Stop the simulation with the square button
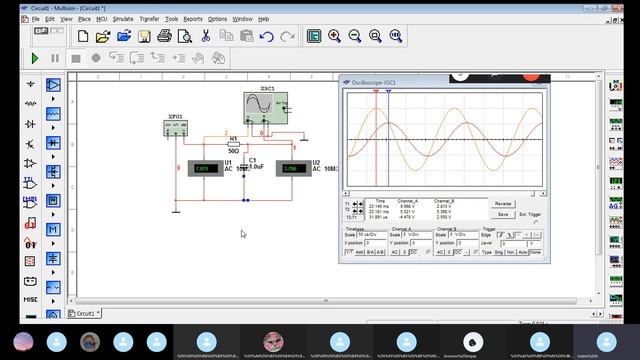The height and width of the screenshot is (360, 640). [76, 58]
